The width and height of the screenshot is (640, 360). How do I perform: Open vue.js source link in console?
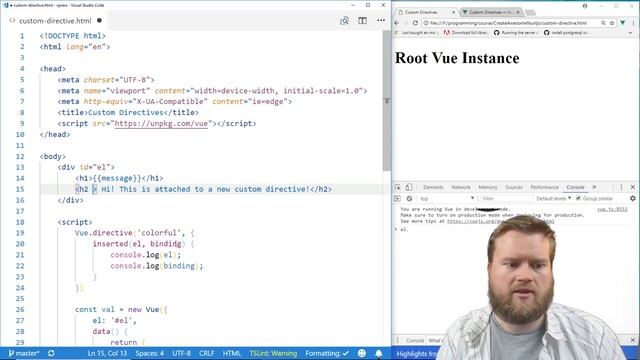point(612,209)
